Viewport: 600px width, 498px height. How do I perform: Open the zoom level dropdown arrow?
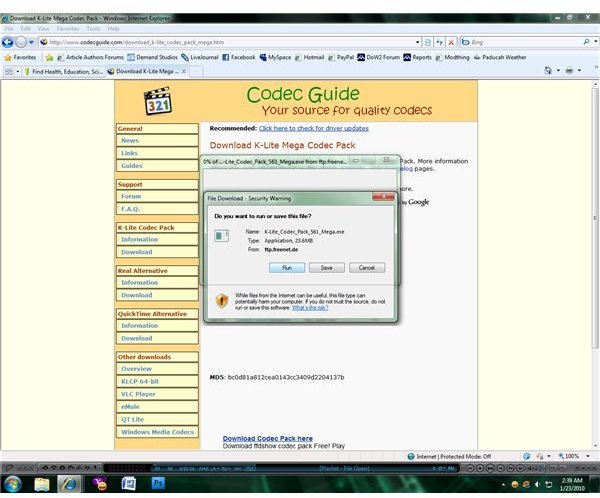pos(587,456)
